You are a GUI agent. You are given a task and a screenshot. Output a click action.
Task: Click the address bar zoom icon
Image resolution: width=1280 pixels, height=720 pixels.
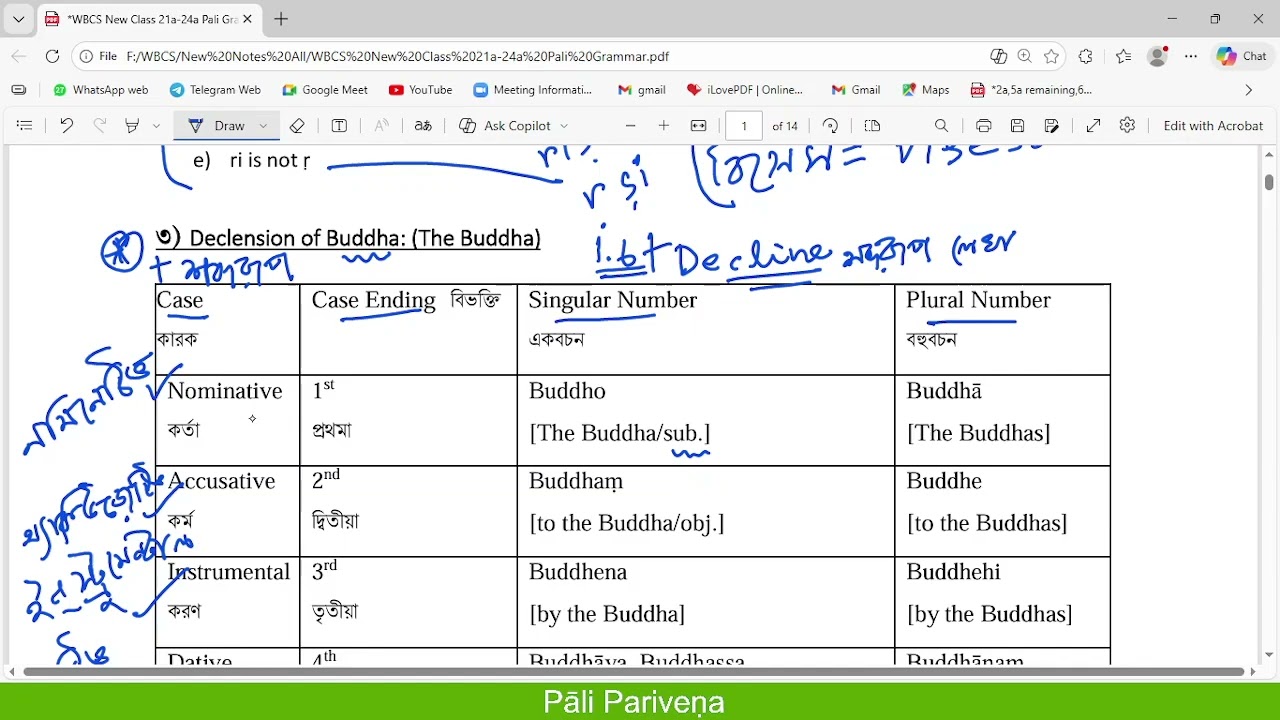click(x=1024, y=57)
